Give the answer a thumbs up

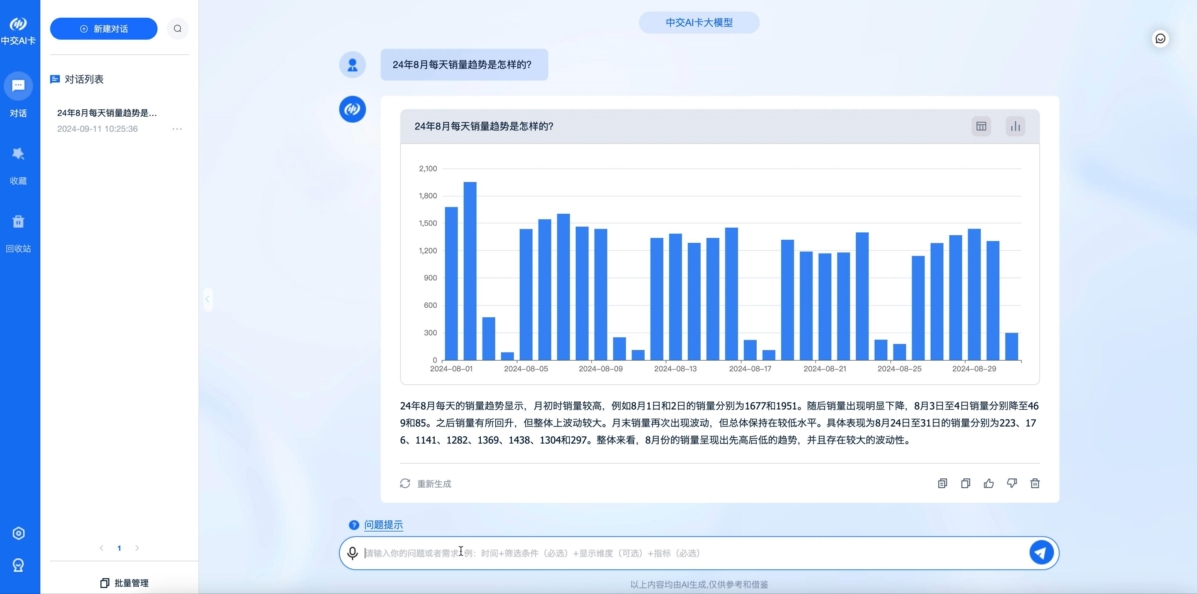pos(988,483)
